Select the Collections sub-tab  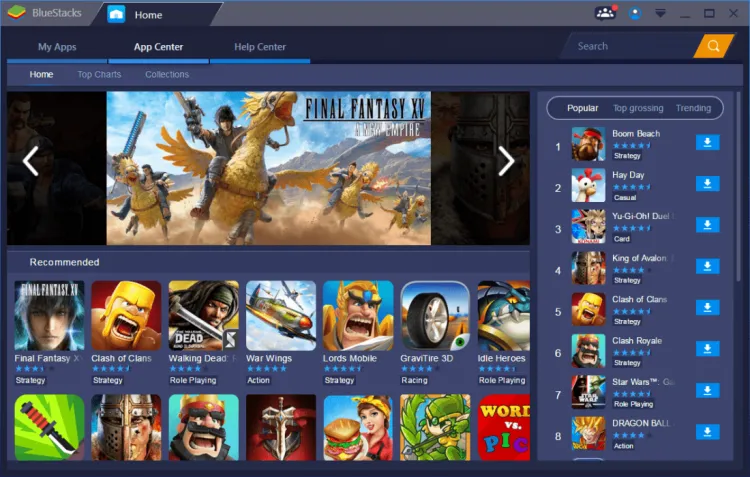(x=167, y=75)
